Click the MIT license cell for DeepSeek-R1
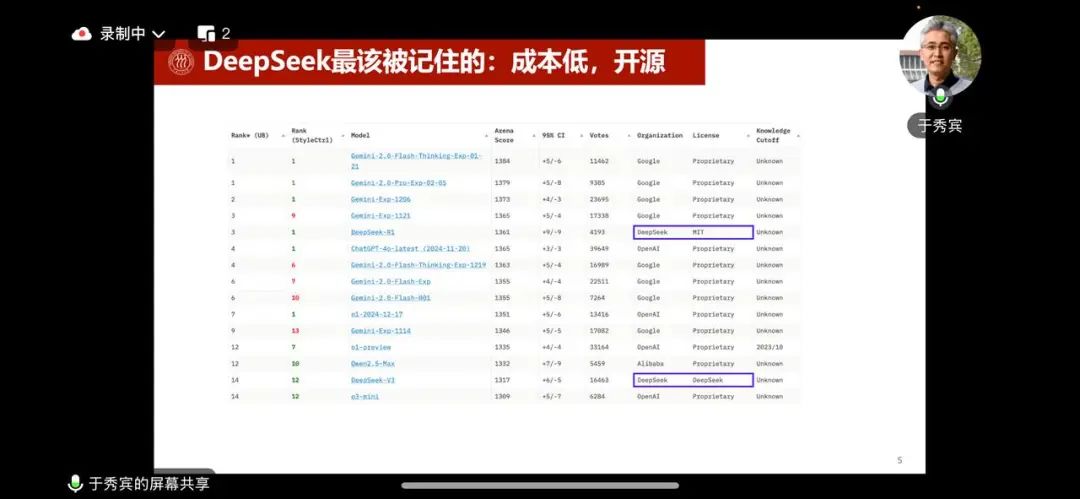Screen dimensions: 1080x499 point(698,232)
